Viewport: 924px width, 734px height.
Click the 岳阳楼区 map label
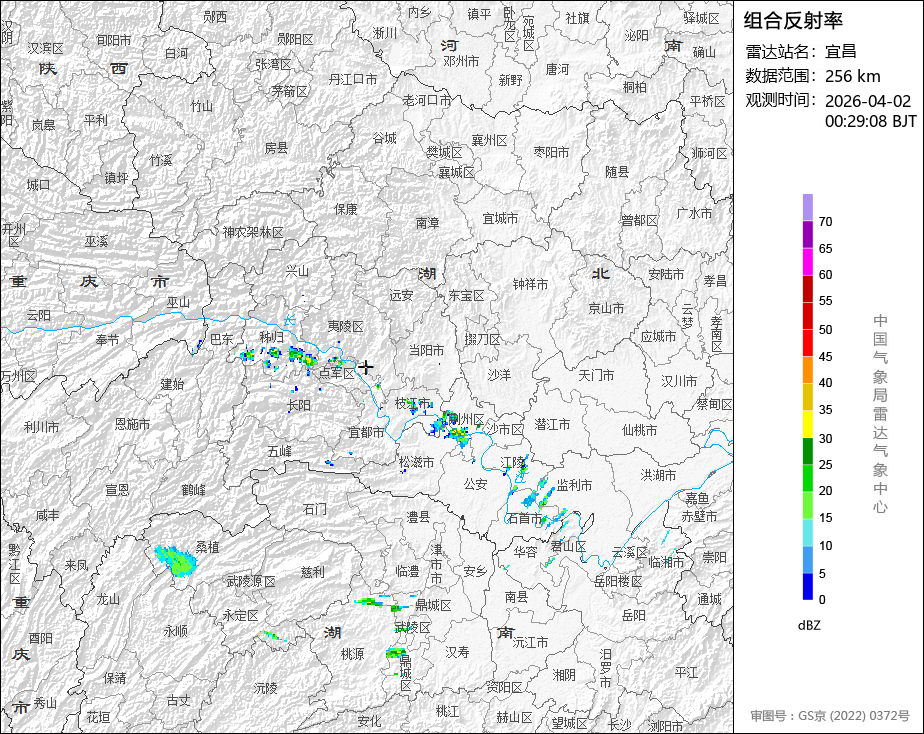click(618, 581)
